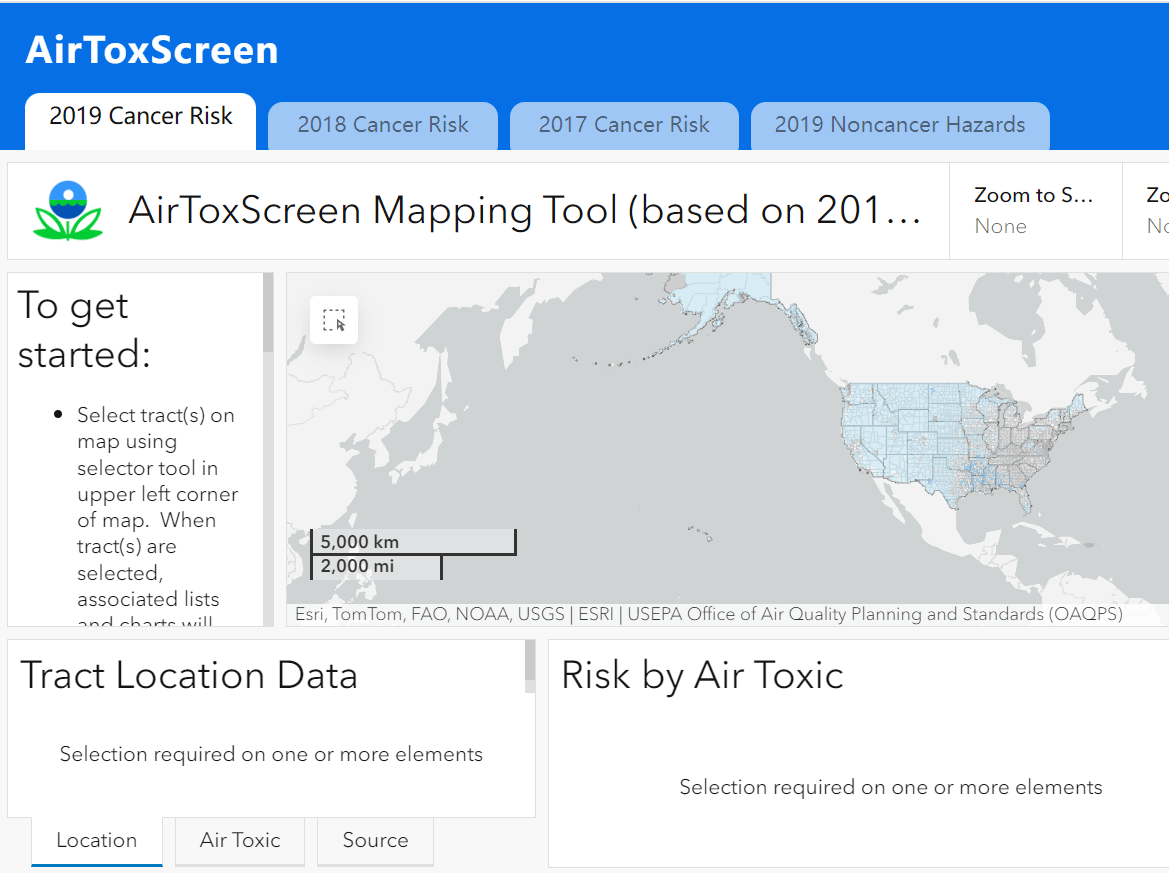Viewport: 1169px width, 873px height.
Task: Open the 2017 Cancer Risk tab
Action: [x=624, y=125]
